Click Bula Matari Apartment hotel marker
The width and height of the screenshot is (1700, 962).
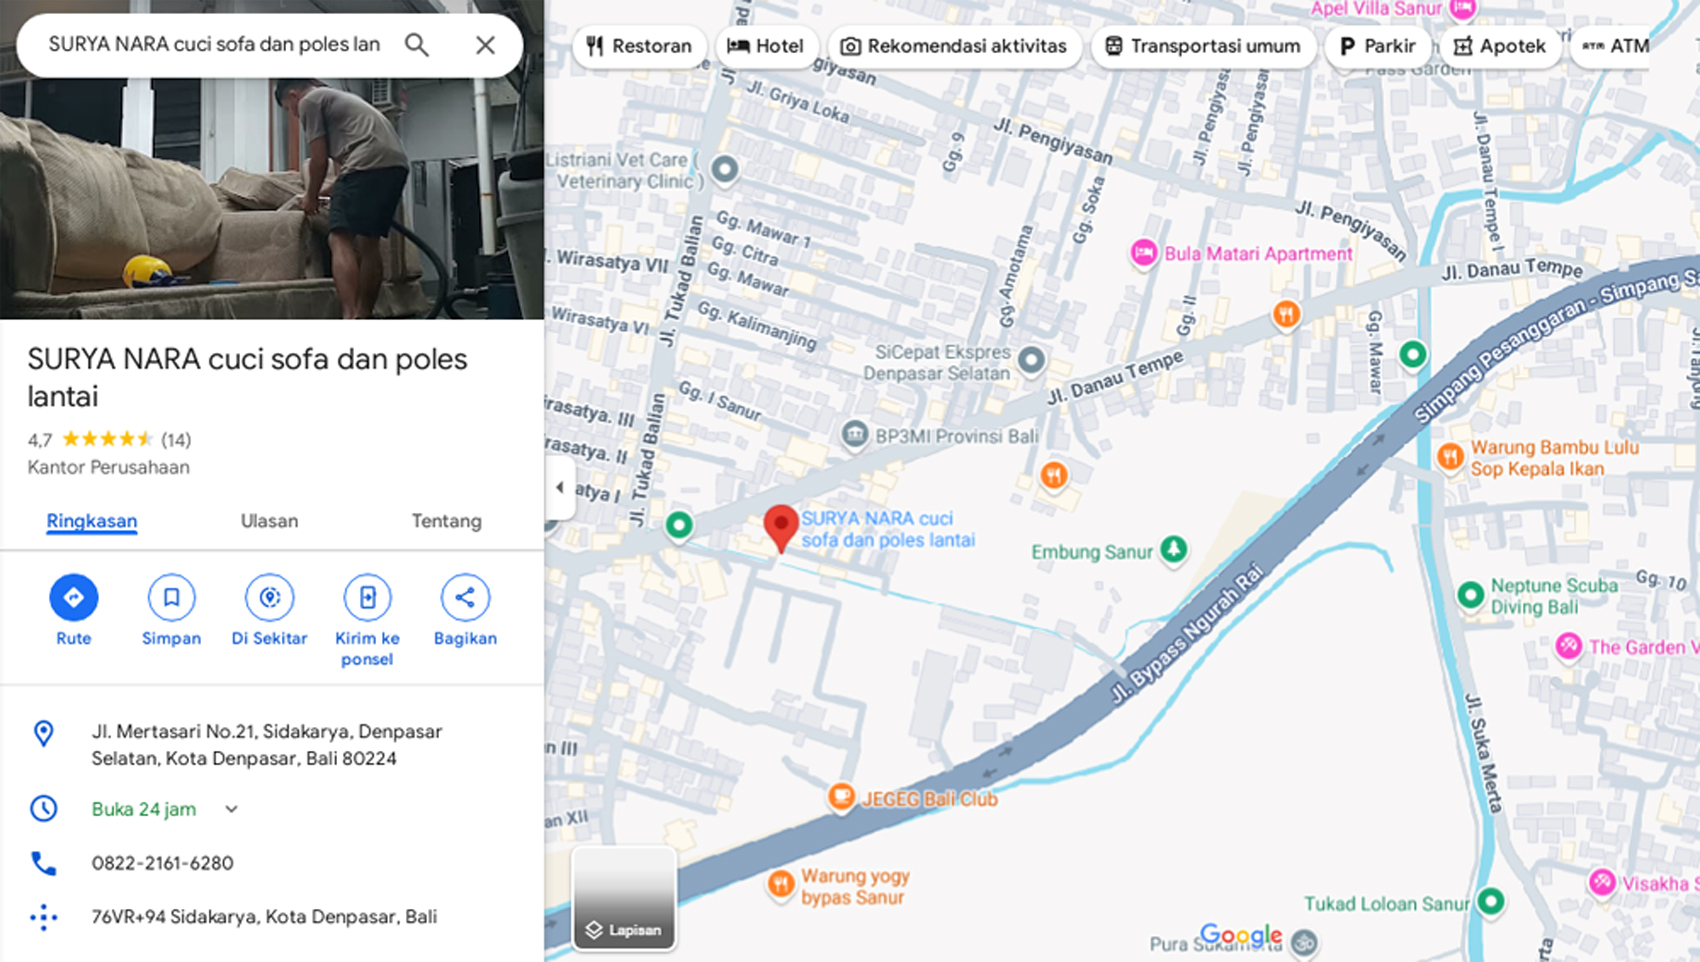tap(1143, 253)
